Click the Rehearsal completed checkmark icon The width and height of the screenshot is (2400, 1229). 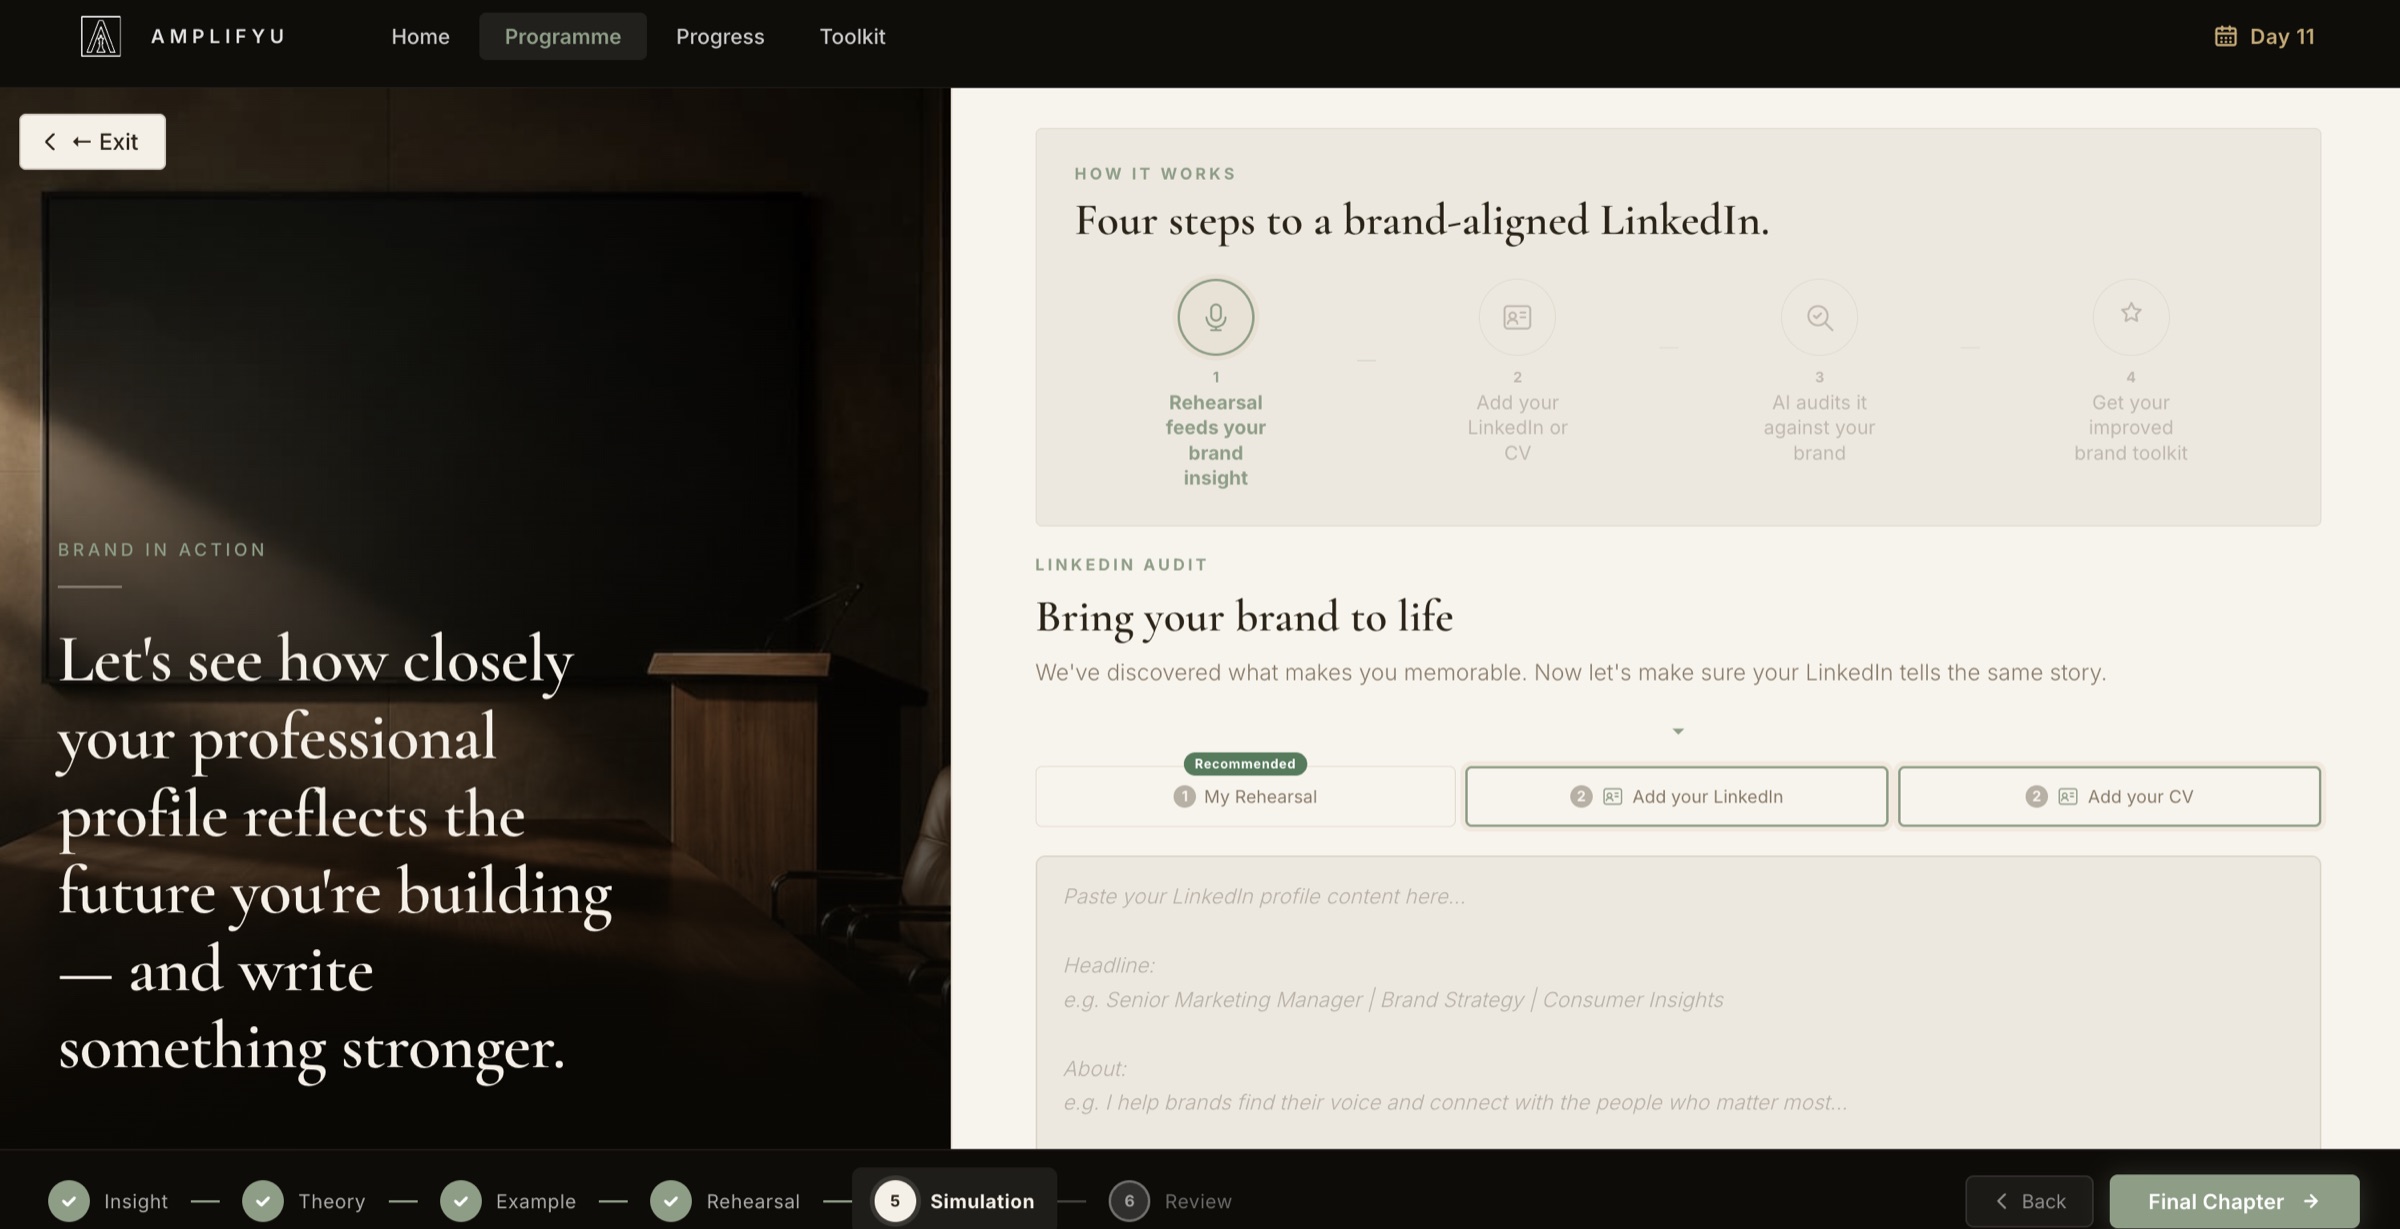(671, 1201)
